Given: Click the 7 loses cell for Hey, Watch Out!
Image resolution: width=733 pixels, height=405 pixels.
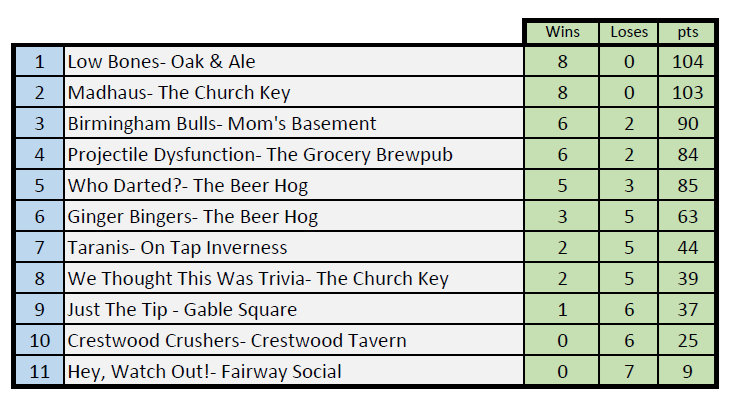Looking at the screenshot, I should 629,371.
